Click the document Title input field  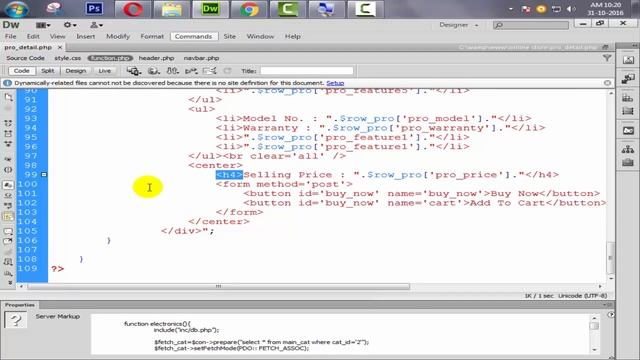tap(307, 71)
